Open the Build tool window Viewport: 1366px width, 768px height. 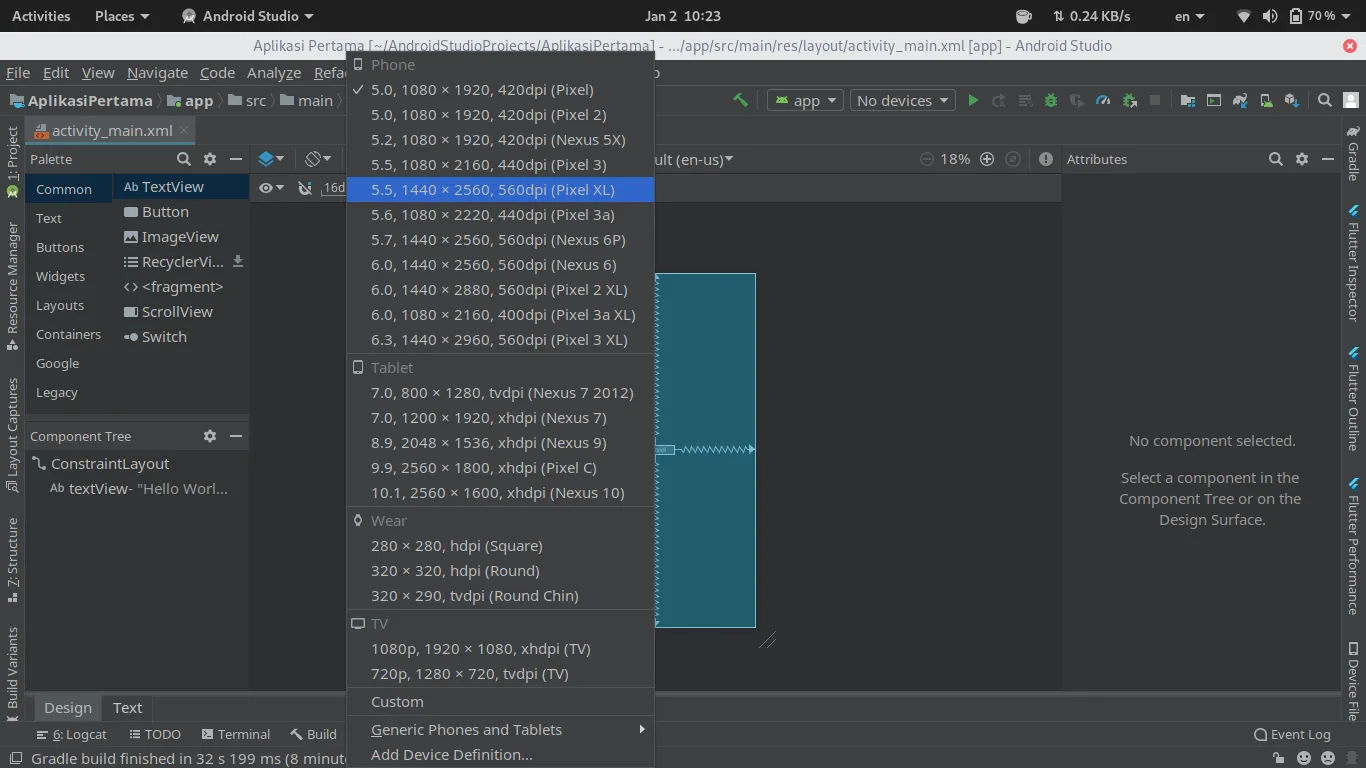(x=313, y=734)
